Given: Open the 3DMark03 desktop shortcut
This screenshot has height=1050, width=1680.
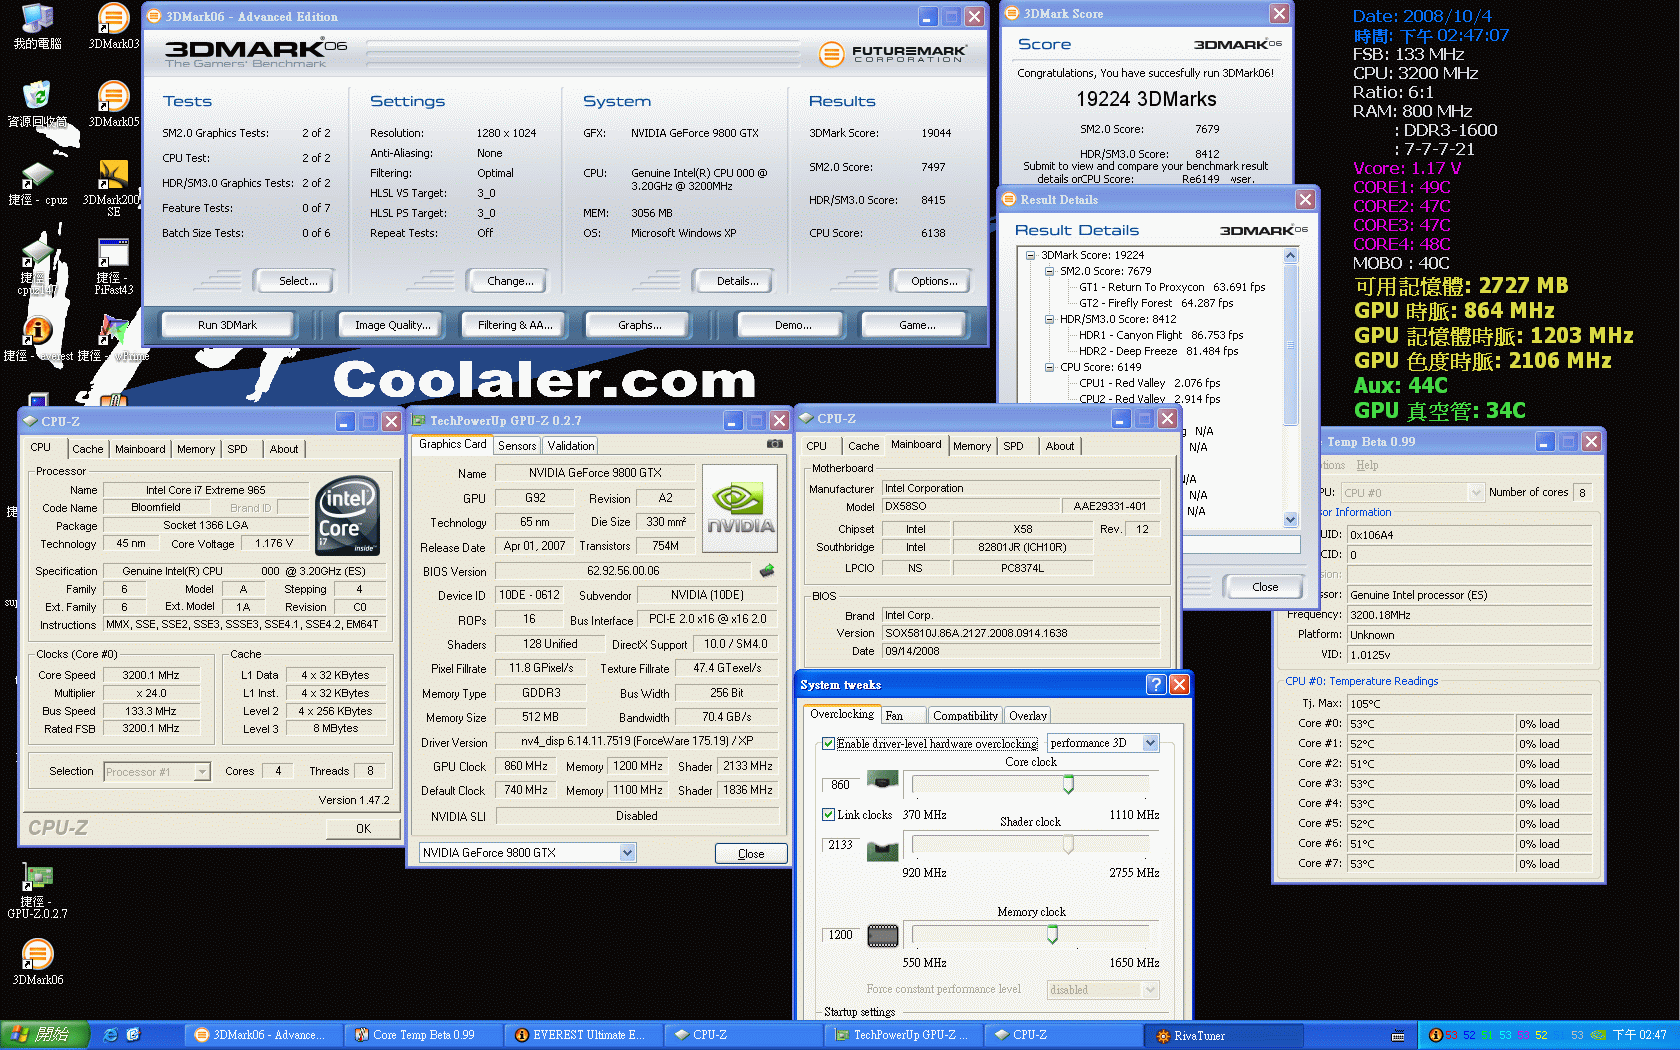Looking at the screenshot, I should (113, 27).
